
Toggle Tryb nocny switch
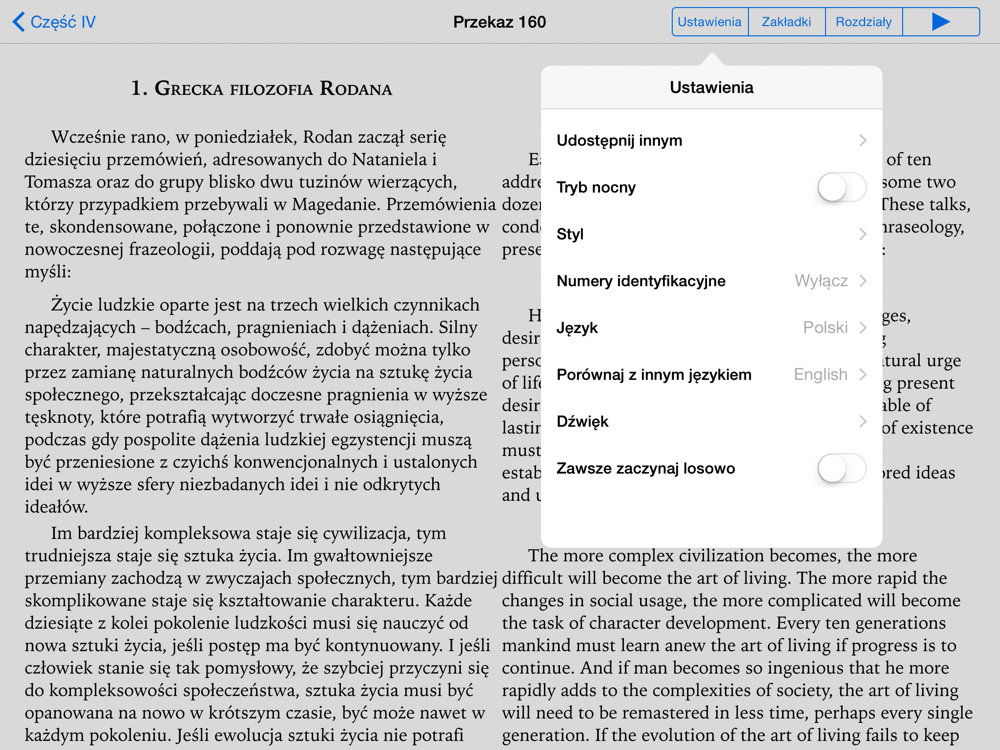click(x=841, y=188)
